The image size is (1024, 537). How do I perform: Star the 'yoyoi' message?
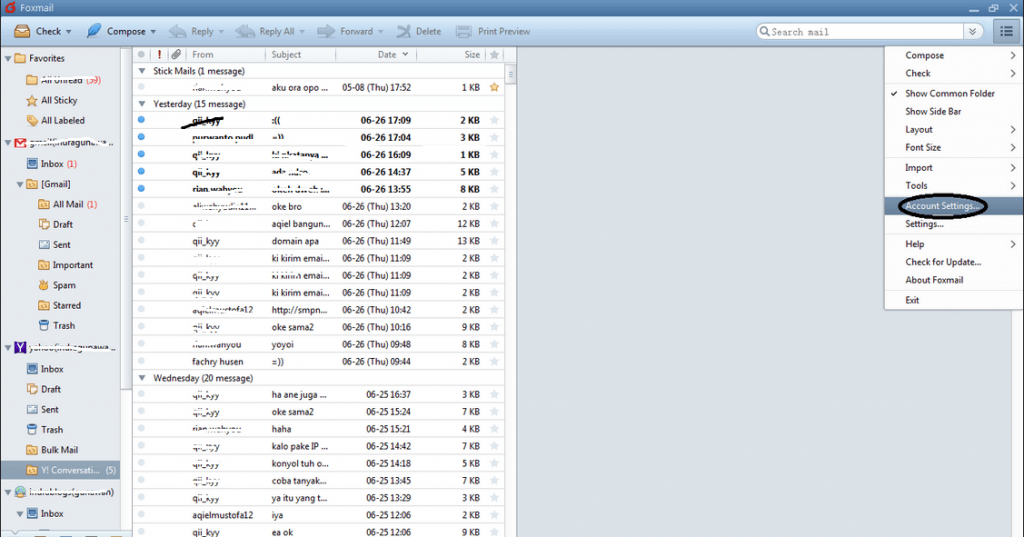point(494,344)
